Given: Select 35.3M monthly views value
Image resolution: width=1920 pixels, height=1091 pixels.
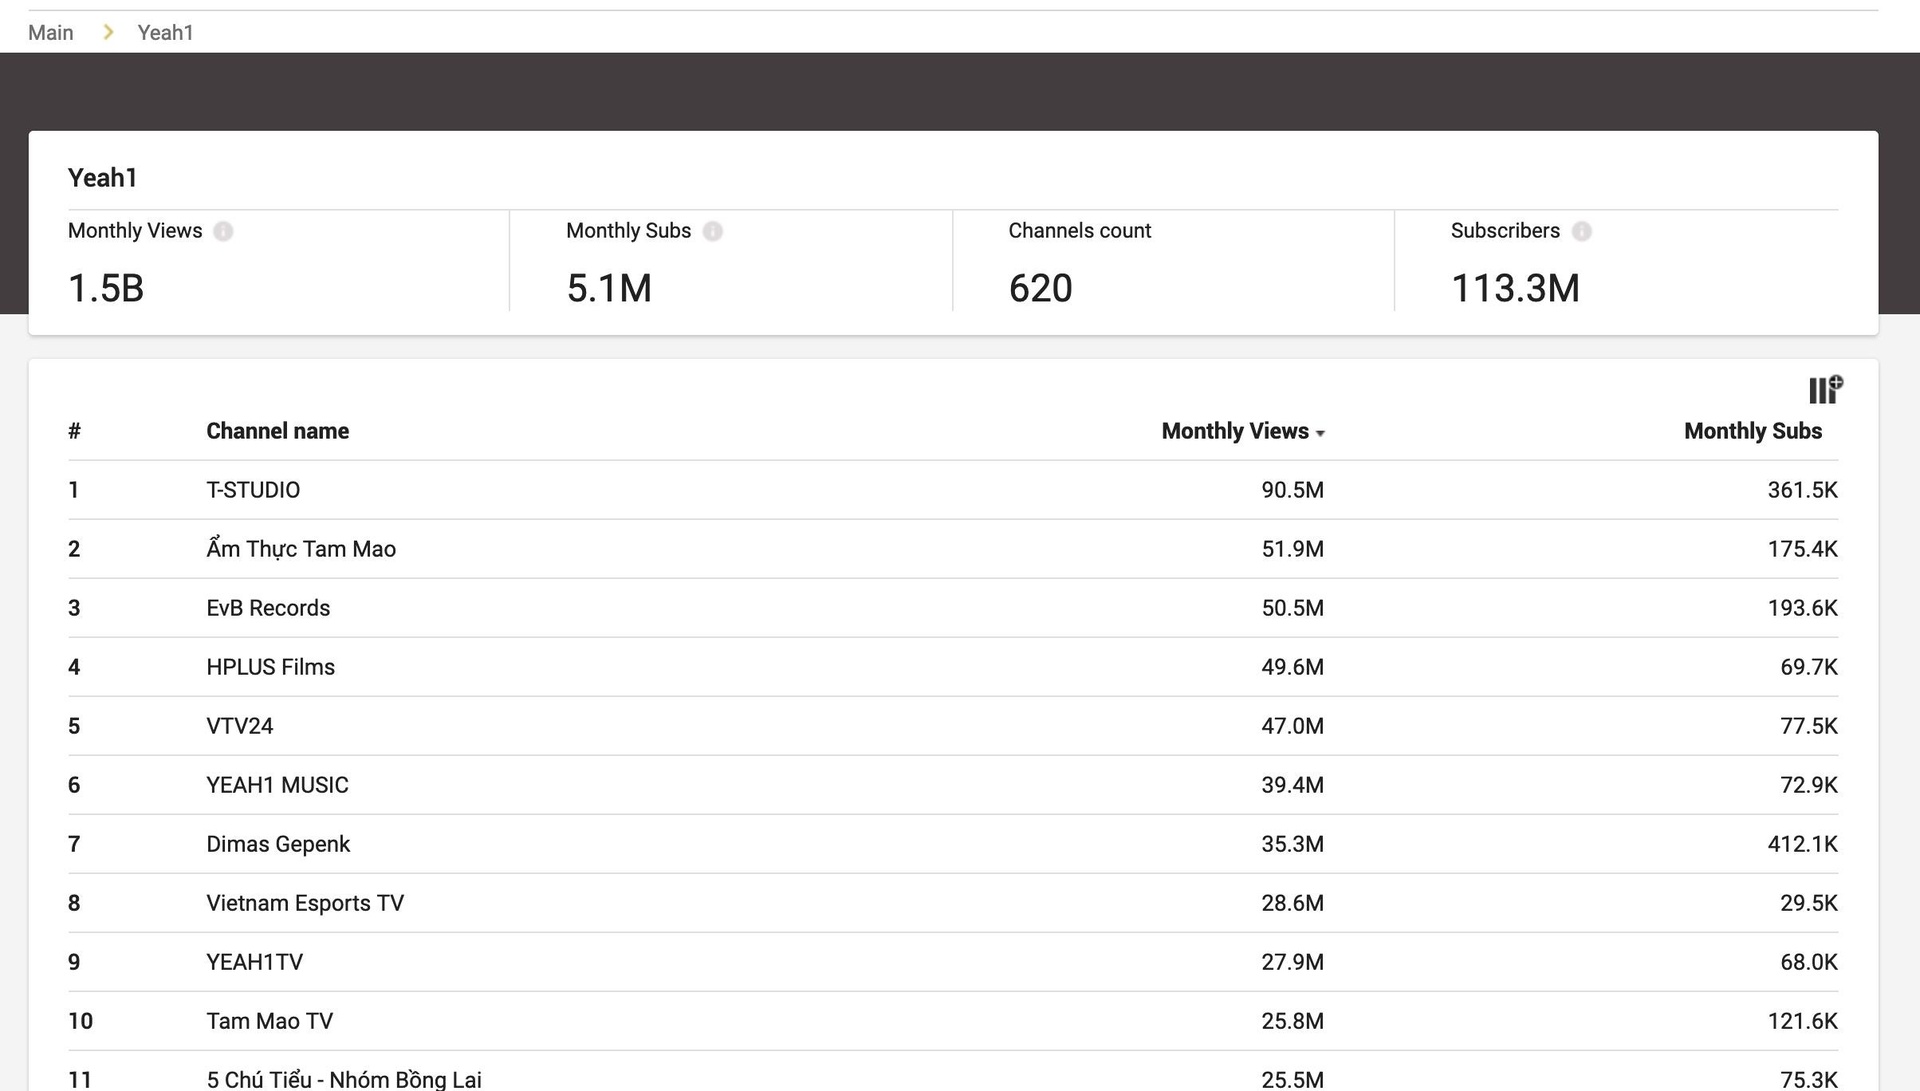Looking at the screenshot, I should 1292,844.
